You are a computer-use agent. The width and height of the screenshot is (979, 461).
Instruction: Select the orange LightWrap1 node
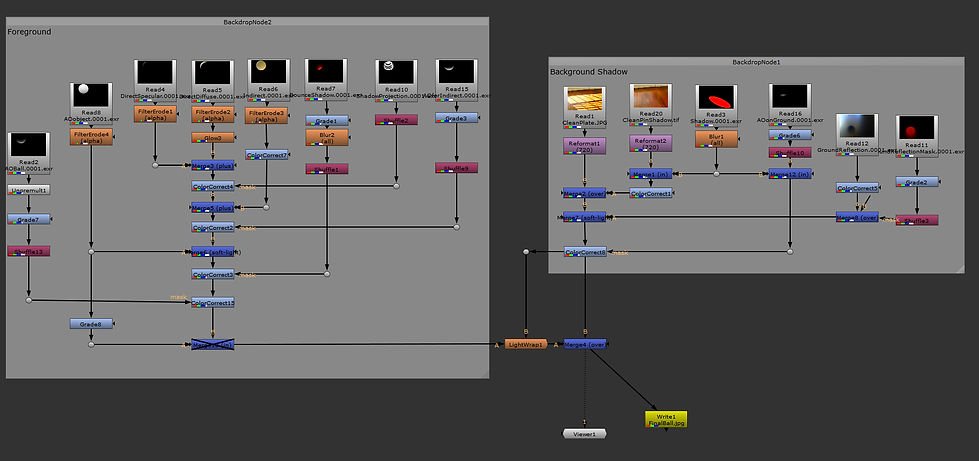point(526,344)
